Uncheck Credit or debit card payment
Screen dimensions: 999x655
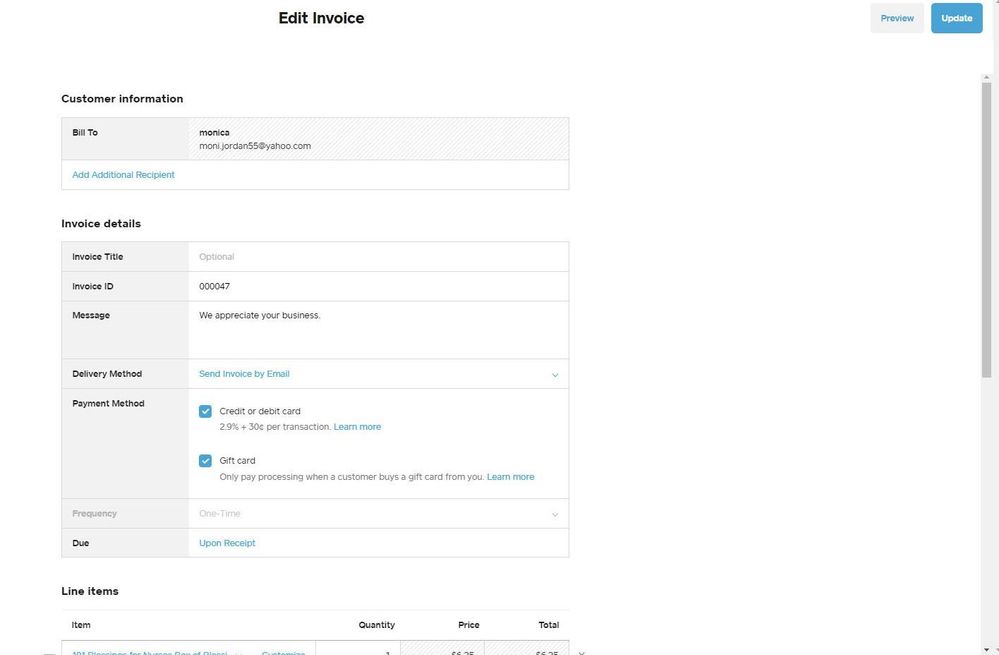205,411
